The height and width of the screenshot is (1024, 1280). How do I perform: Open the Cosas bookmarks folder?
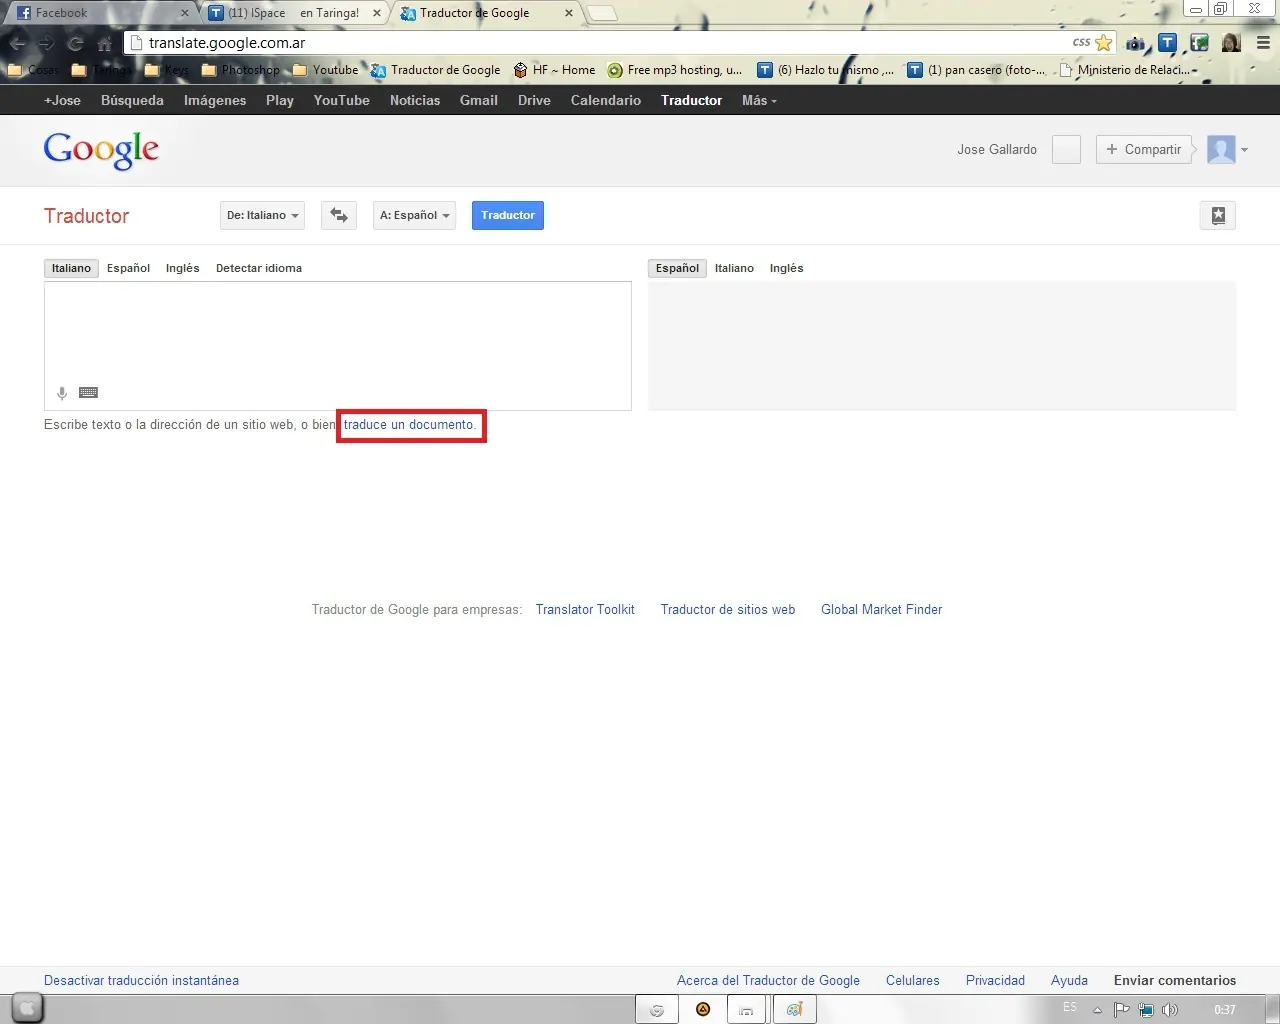tap(34, 70)
